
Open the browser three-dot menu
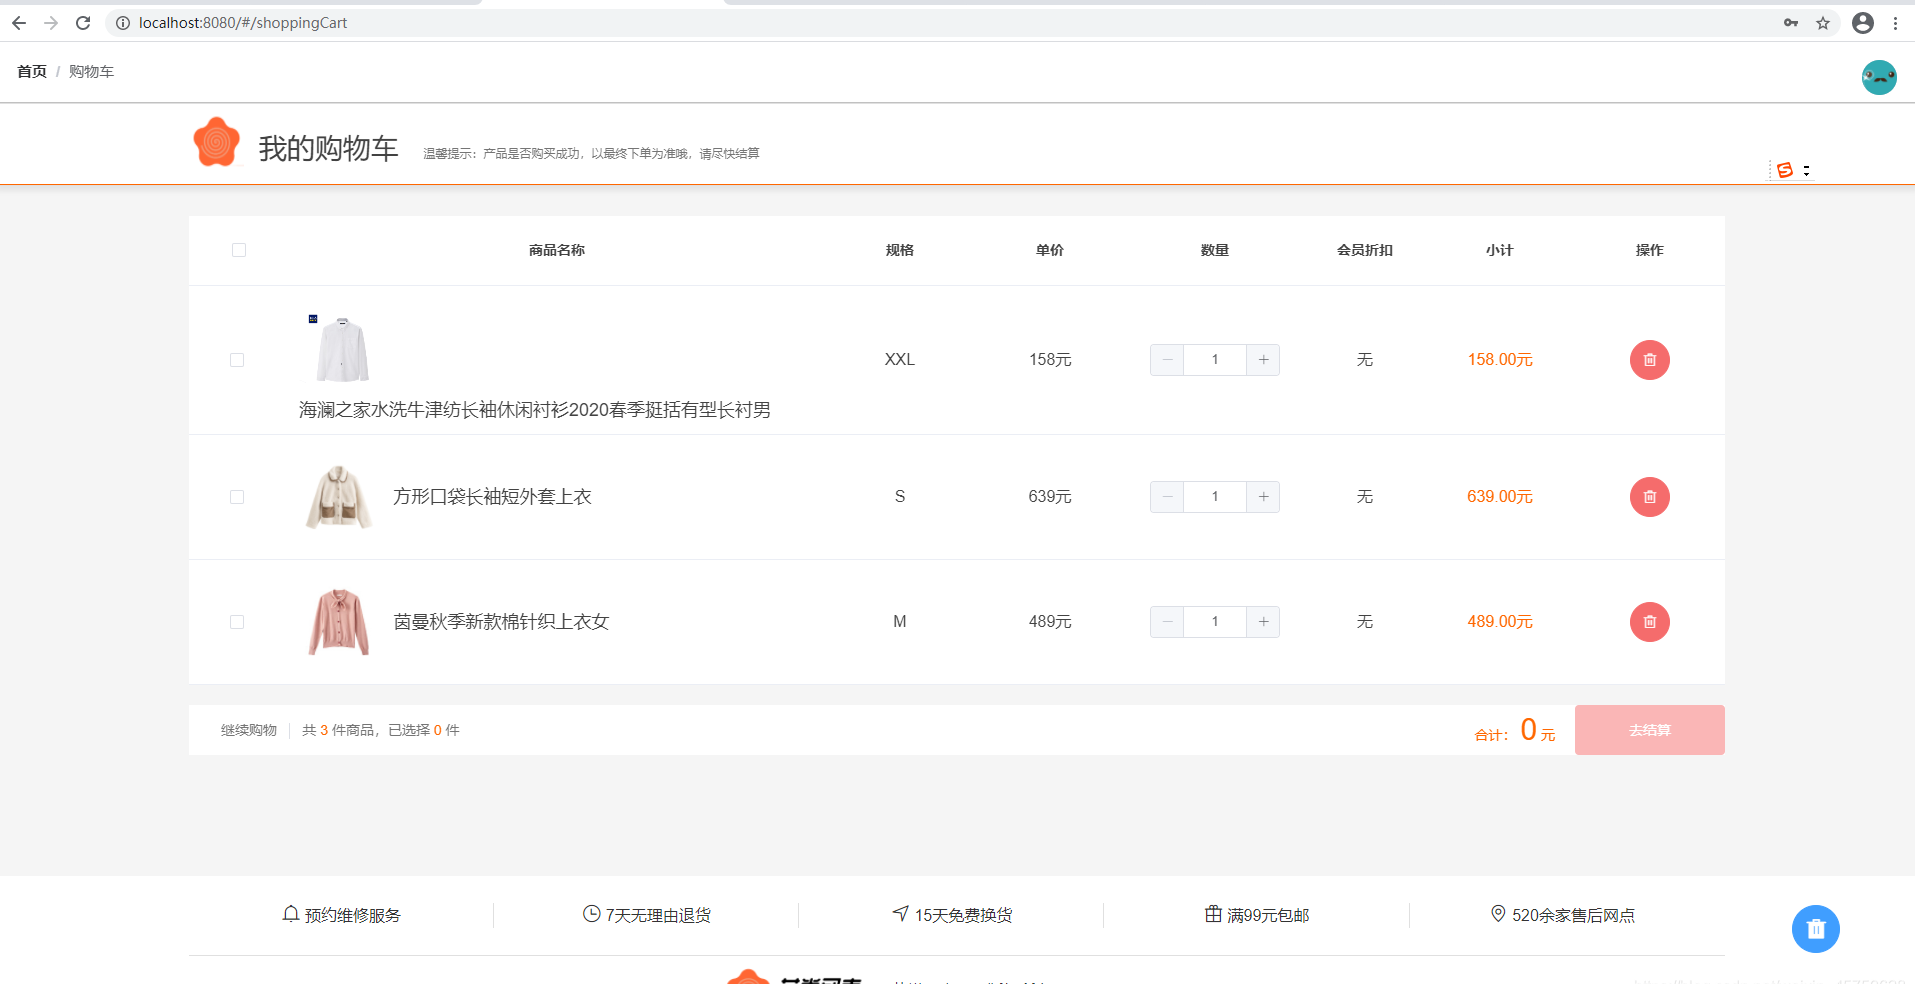click(1895, 23)
